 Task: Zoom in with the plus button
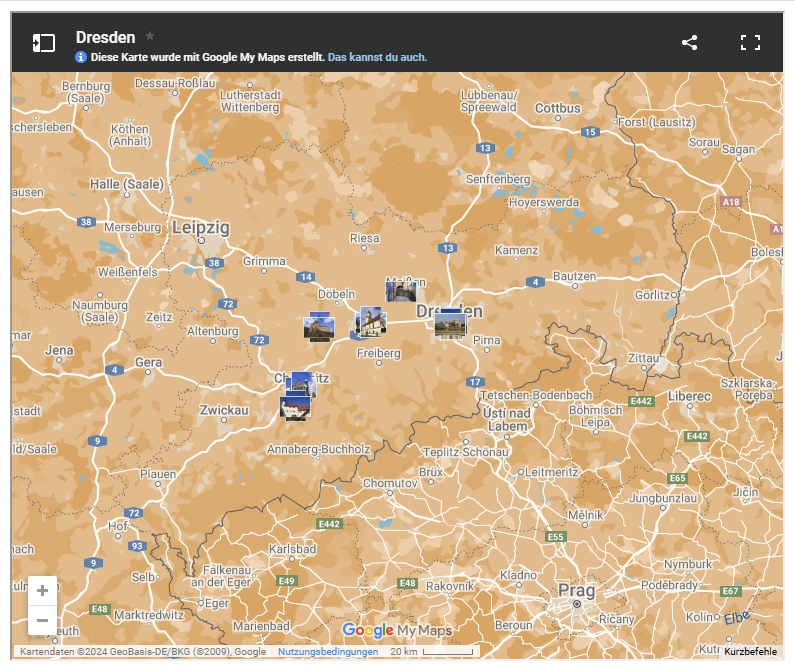pyautogui.click(x=42, y=591)
